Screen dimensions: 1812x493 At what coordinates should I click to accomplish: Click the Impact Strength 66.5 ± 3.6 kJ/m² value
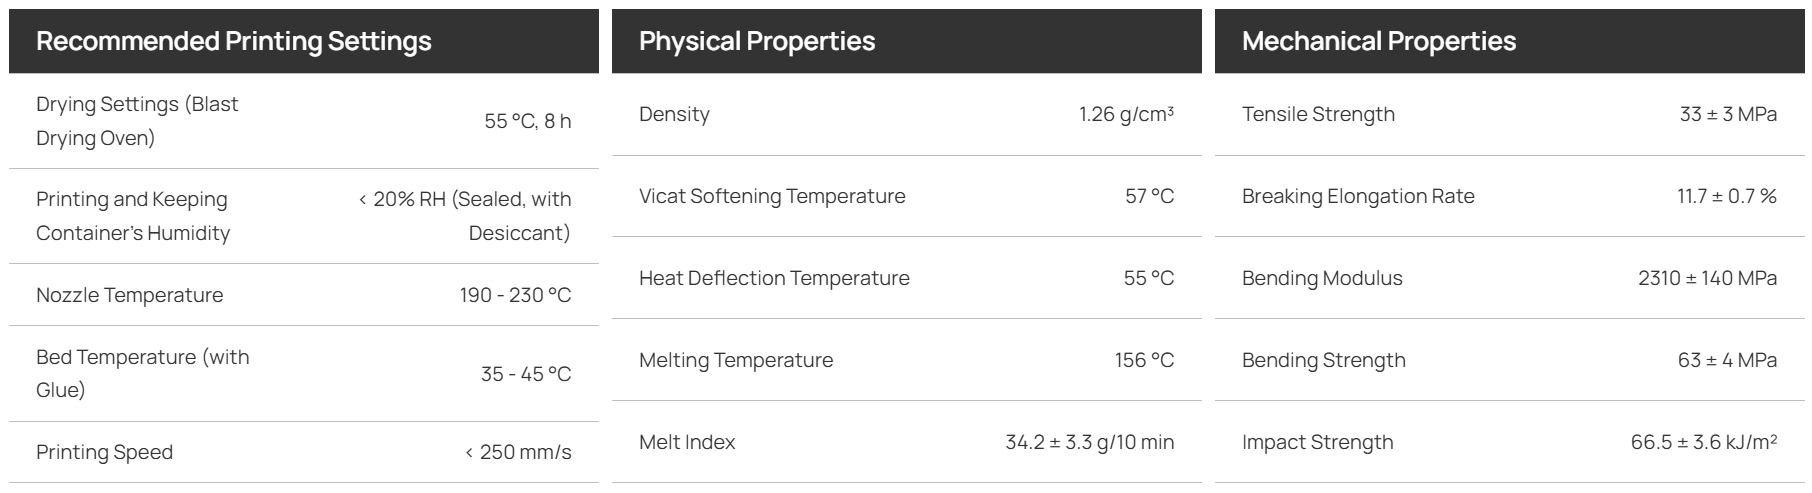tap(1704, 442)
